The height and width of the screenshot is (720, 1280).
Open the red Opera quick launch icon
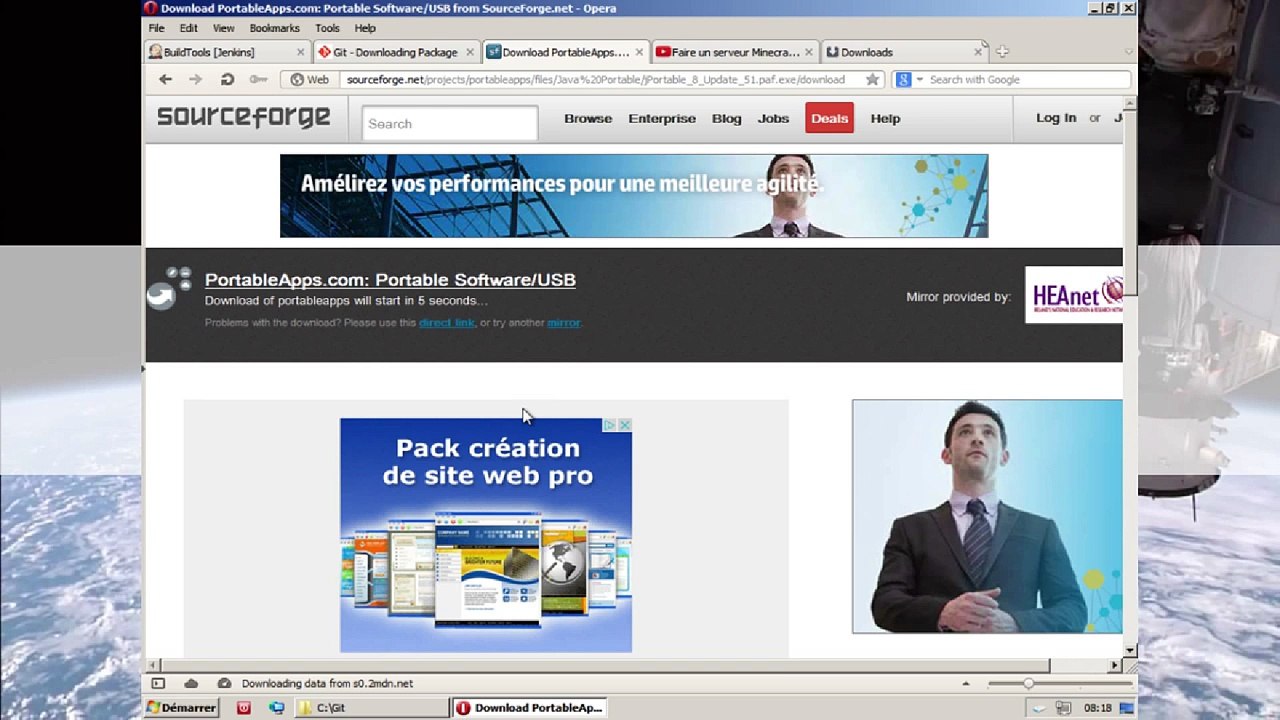(x=243, y=707)
